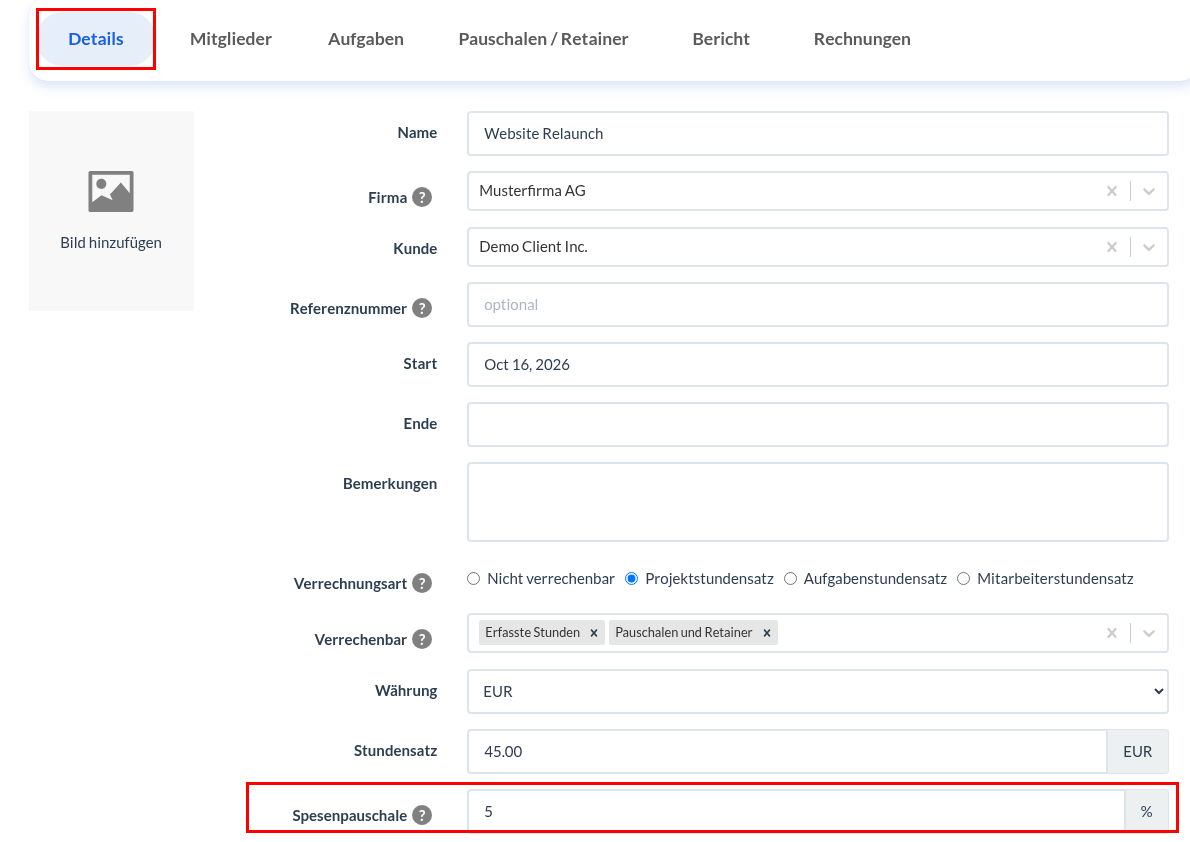The width and height of the screenshot is (1190, 842).
Task: Expand the Verrechenbar dropdown chevron
Action: (1149, 632)
